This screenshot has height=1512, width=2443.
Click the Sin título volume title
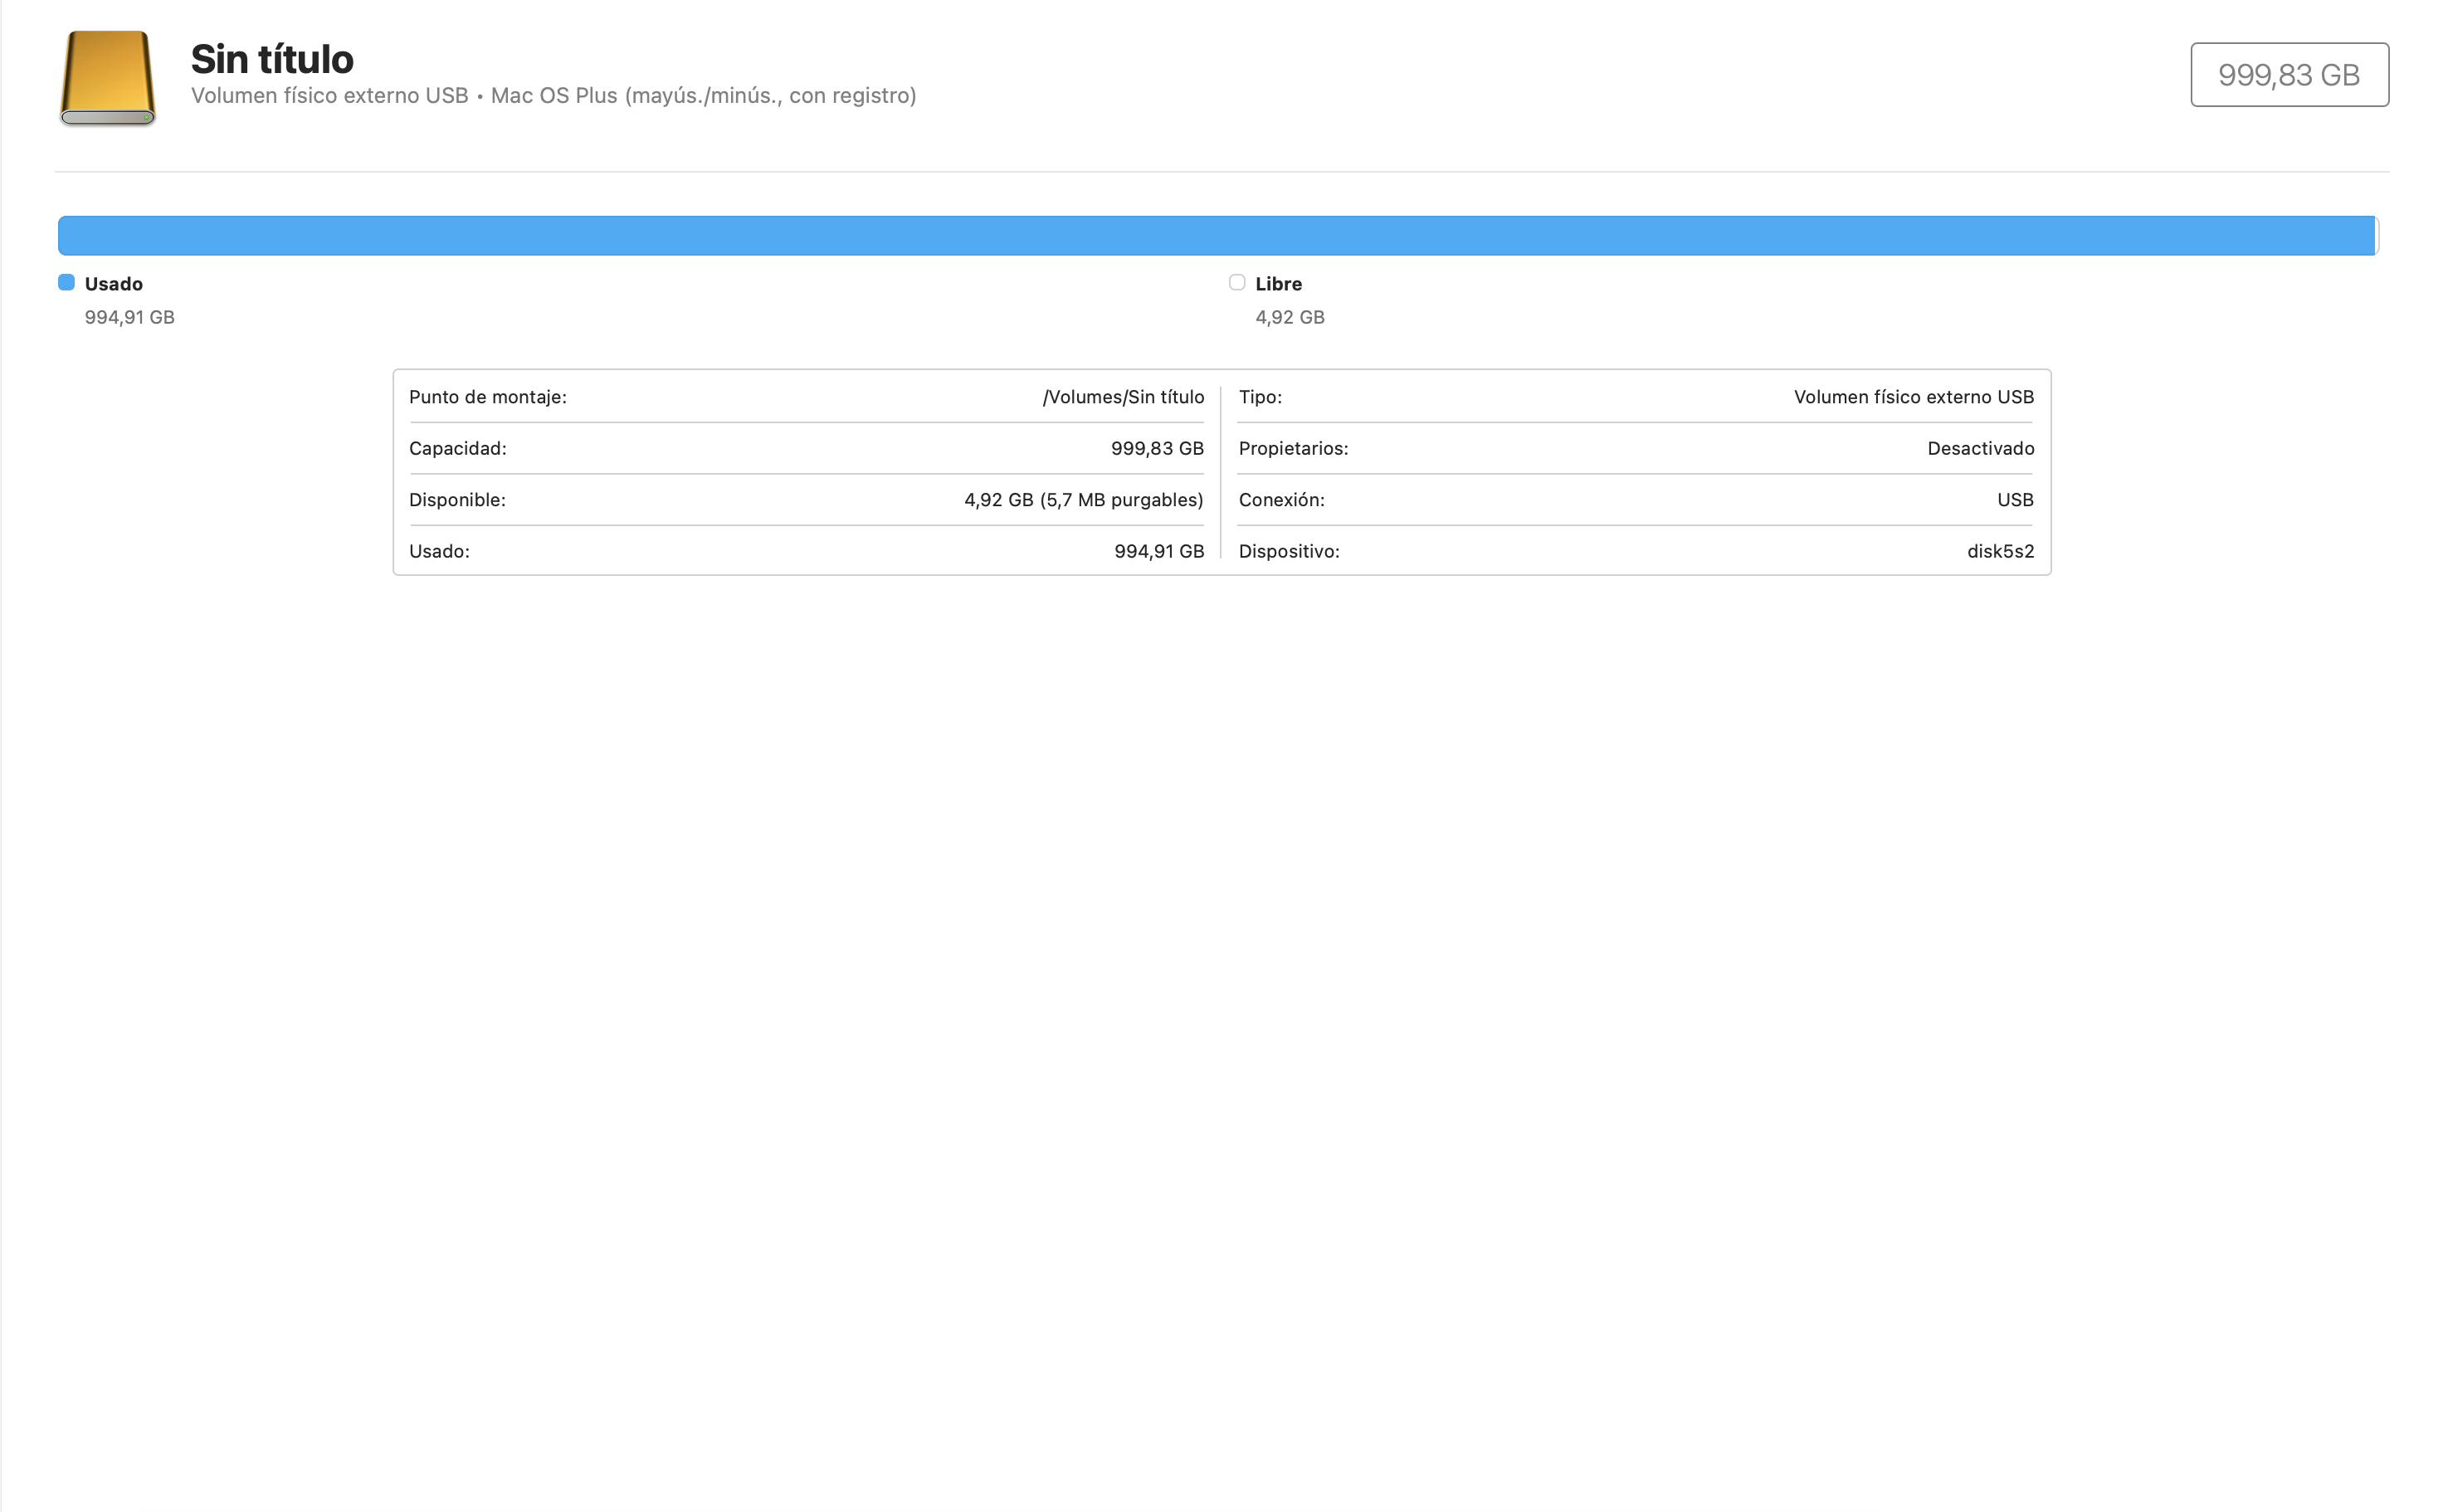point(272,59)
